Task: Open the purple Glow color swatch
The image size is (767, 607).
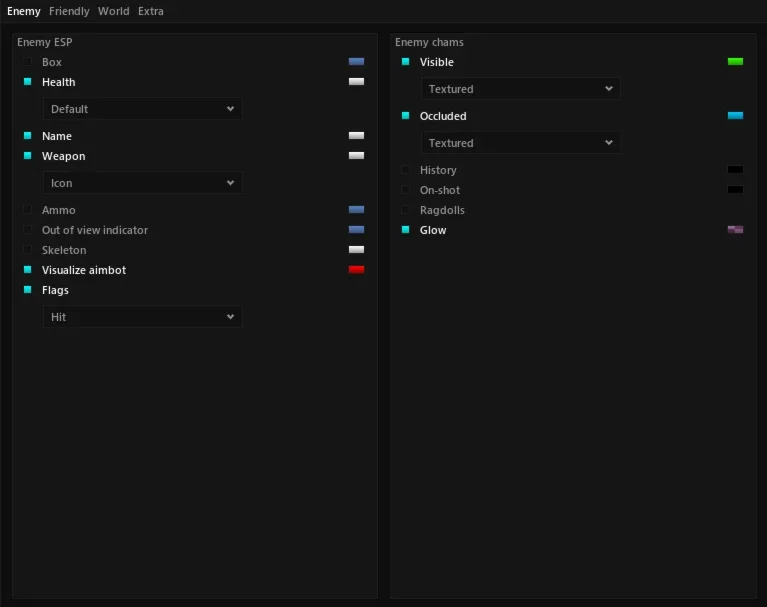Action: pyautogui.click(x=735, y=229)
